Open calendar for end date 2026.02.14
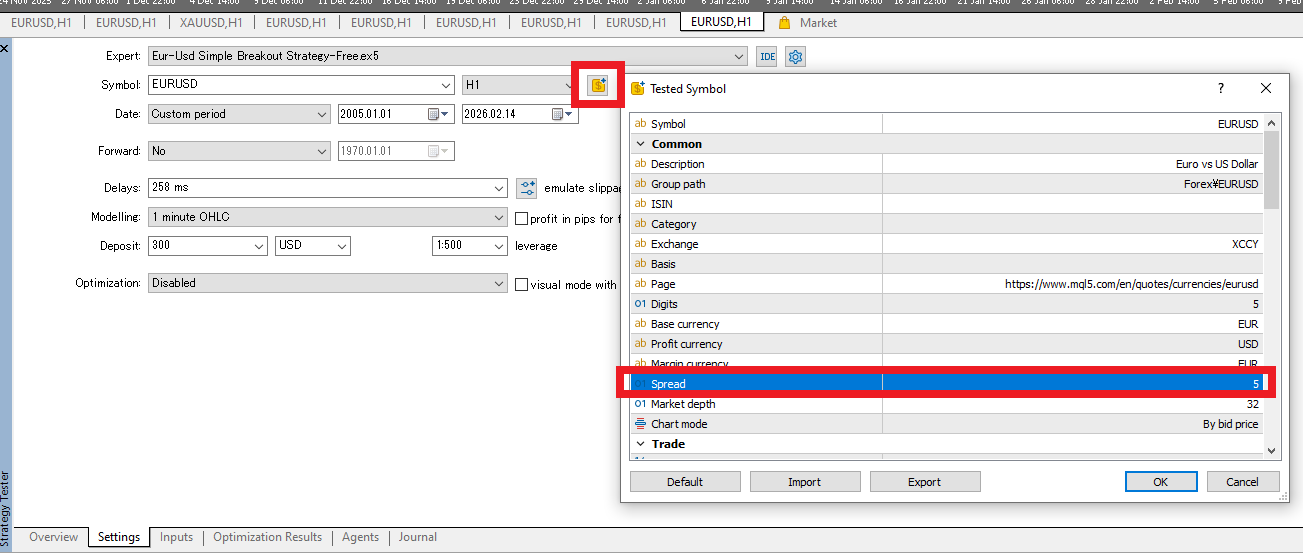 point(564,114)
